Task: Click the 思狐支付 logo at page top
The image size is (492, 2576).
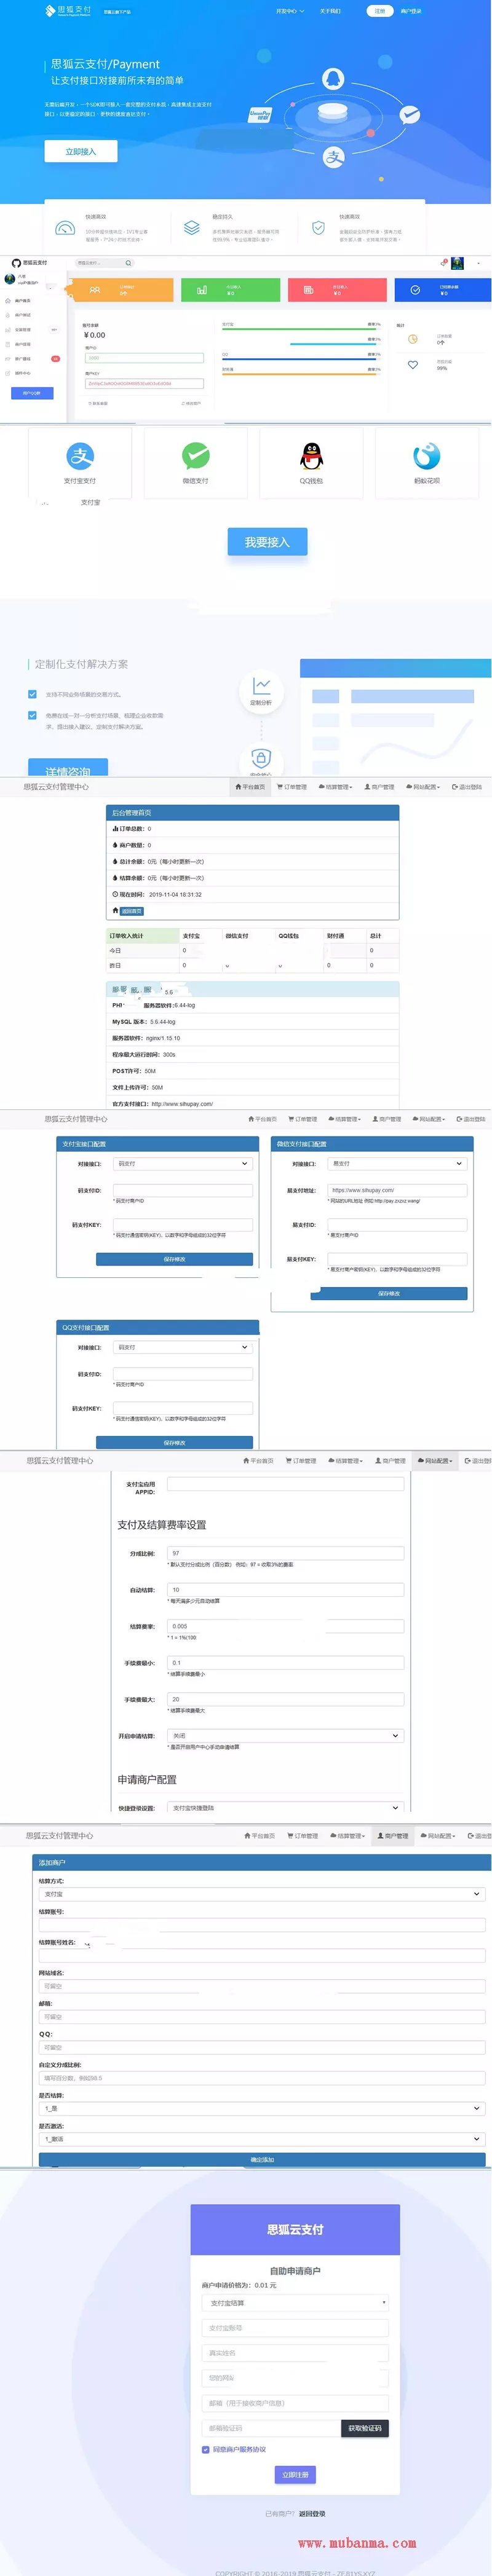Action: coord(68,10)
